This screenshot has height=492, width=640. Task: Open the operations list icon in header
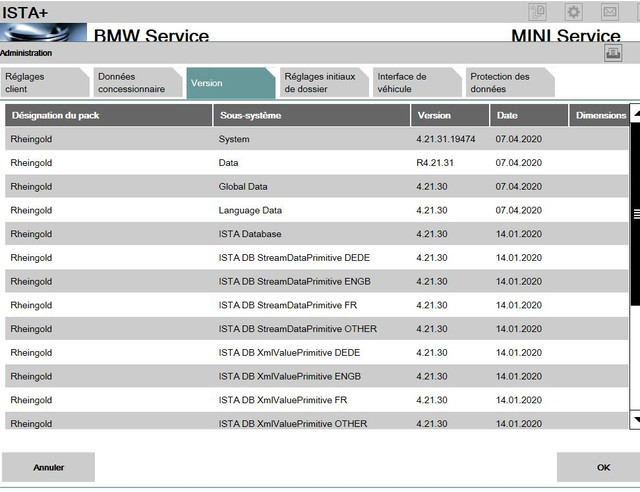click(x=538, y=12)
